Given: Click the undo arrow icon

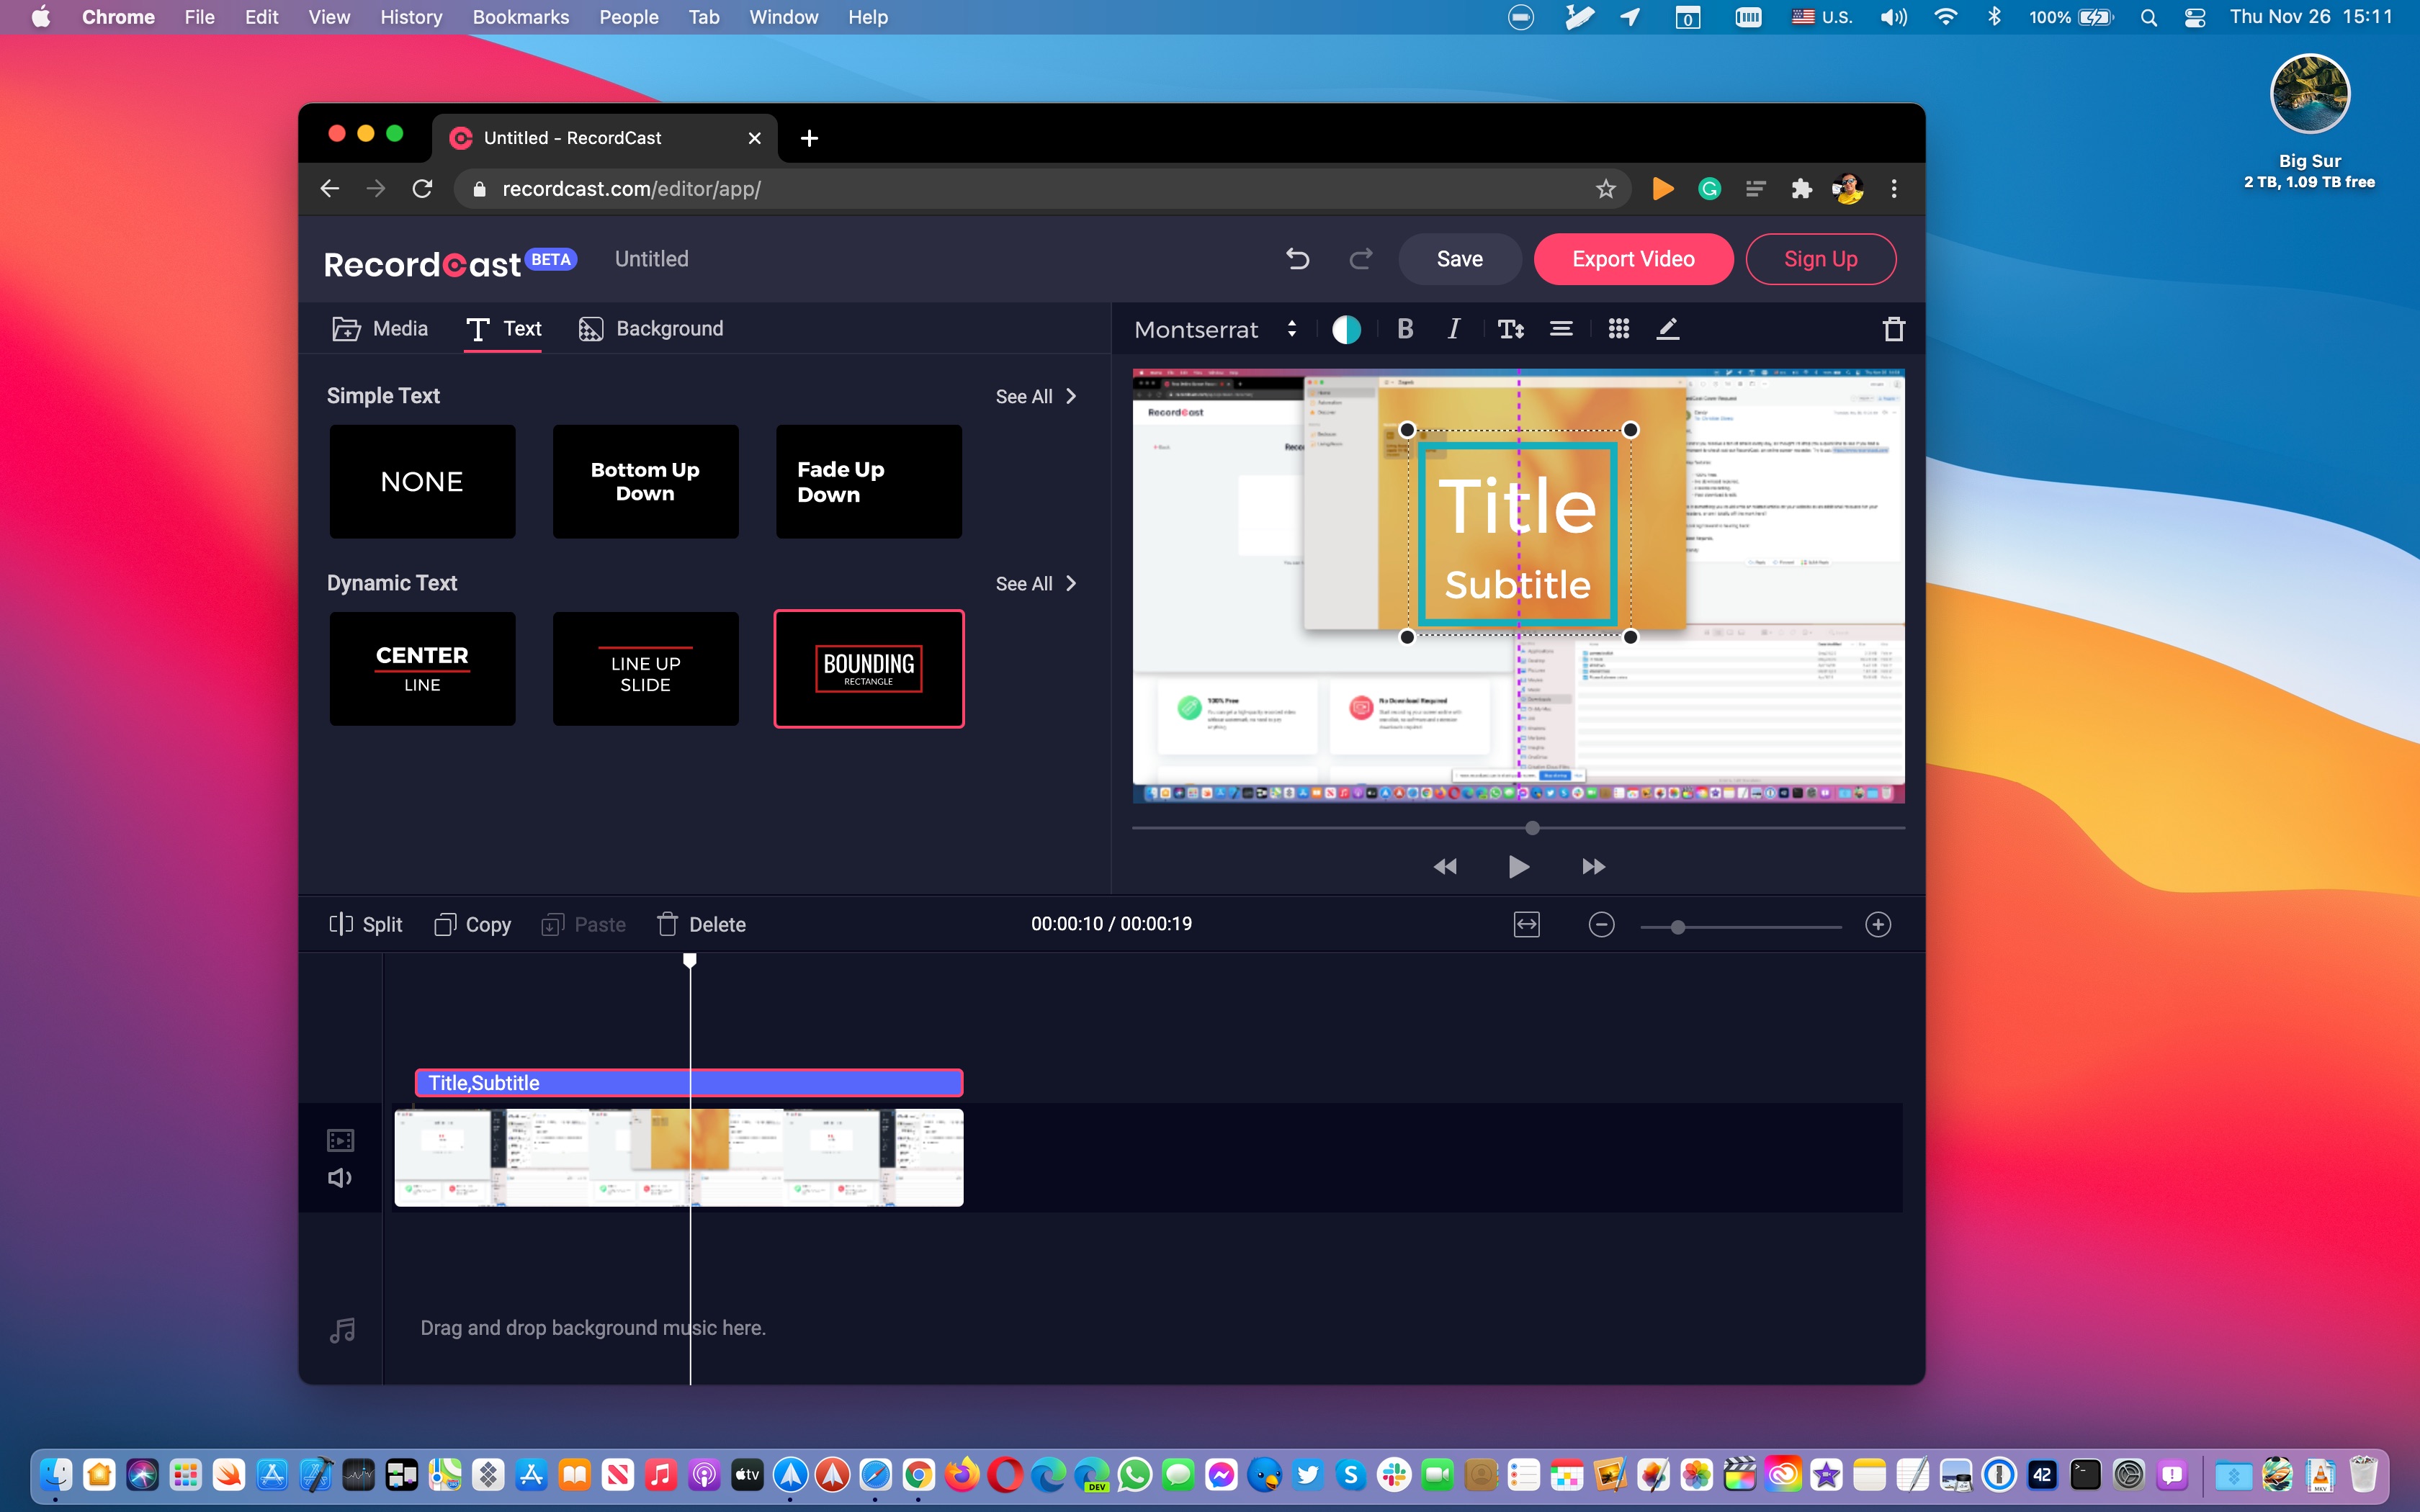Looking at the screenshot, I should [1297, 259].
